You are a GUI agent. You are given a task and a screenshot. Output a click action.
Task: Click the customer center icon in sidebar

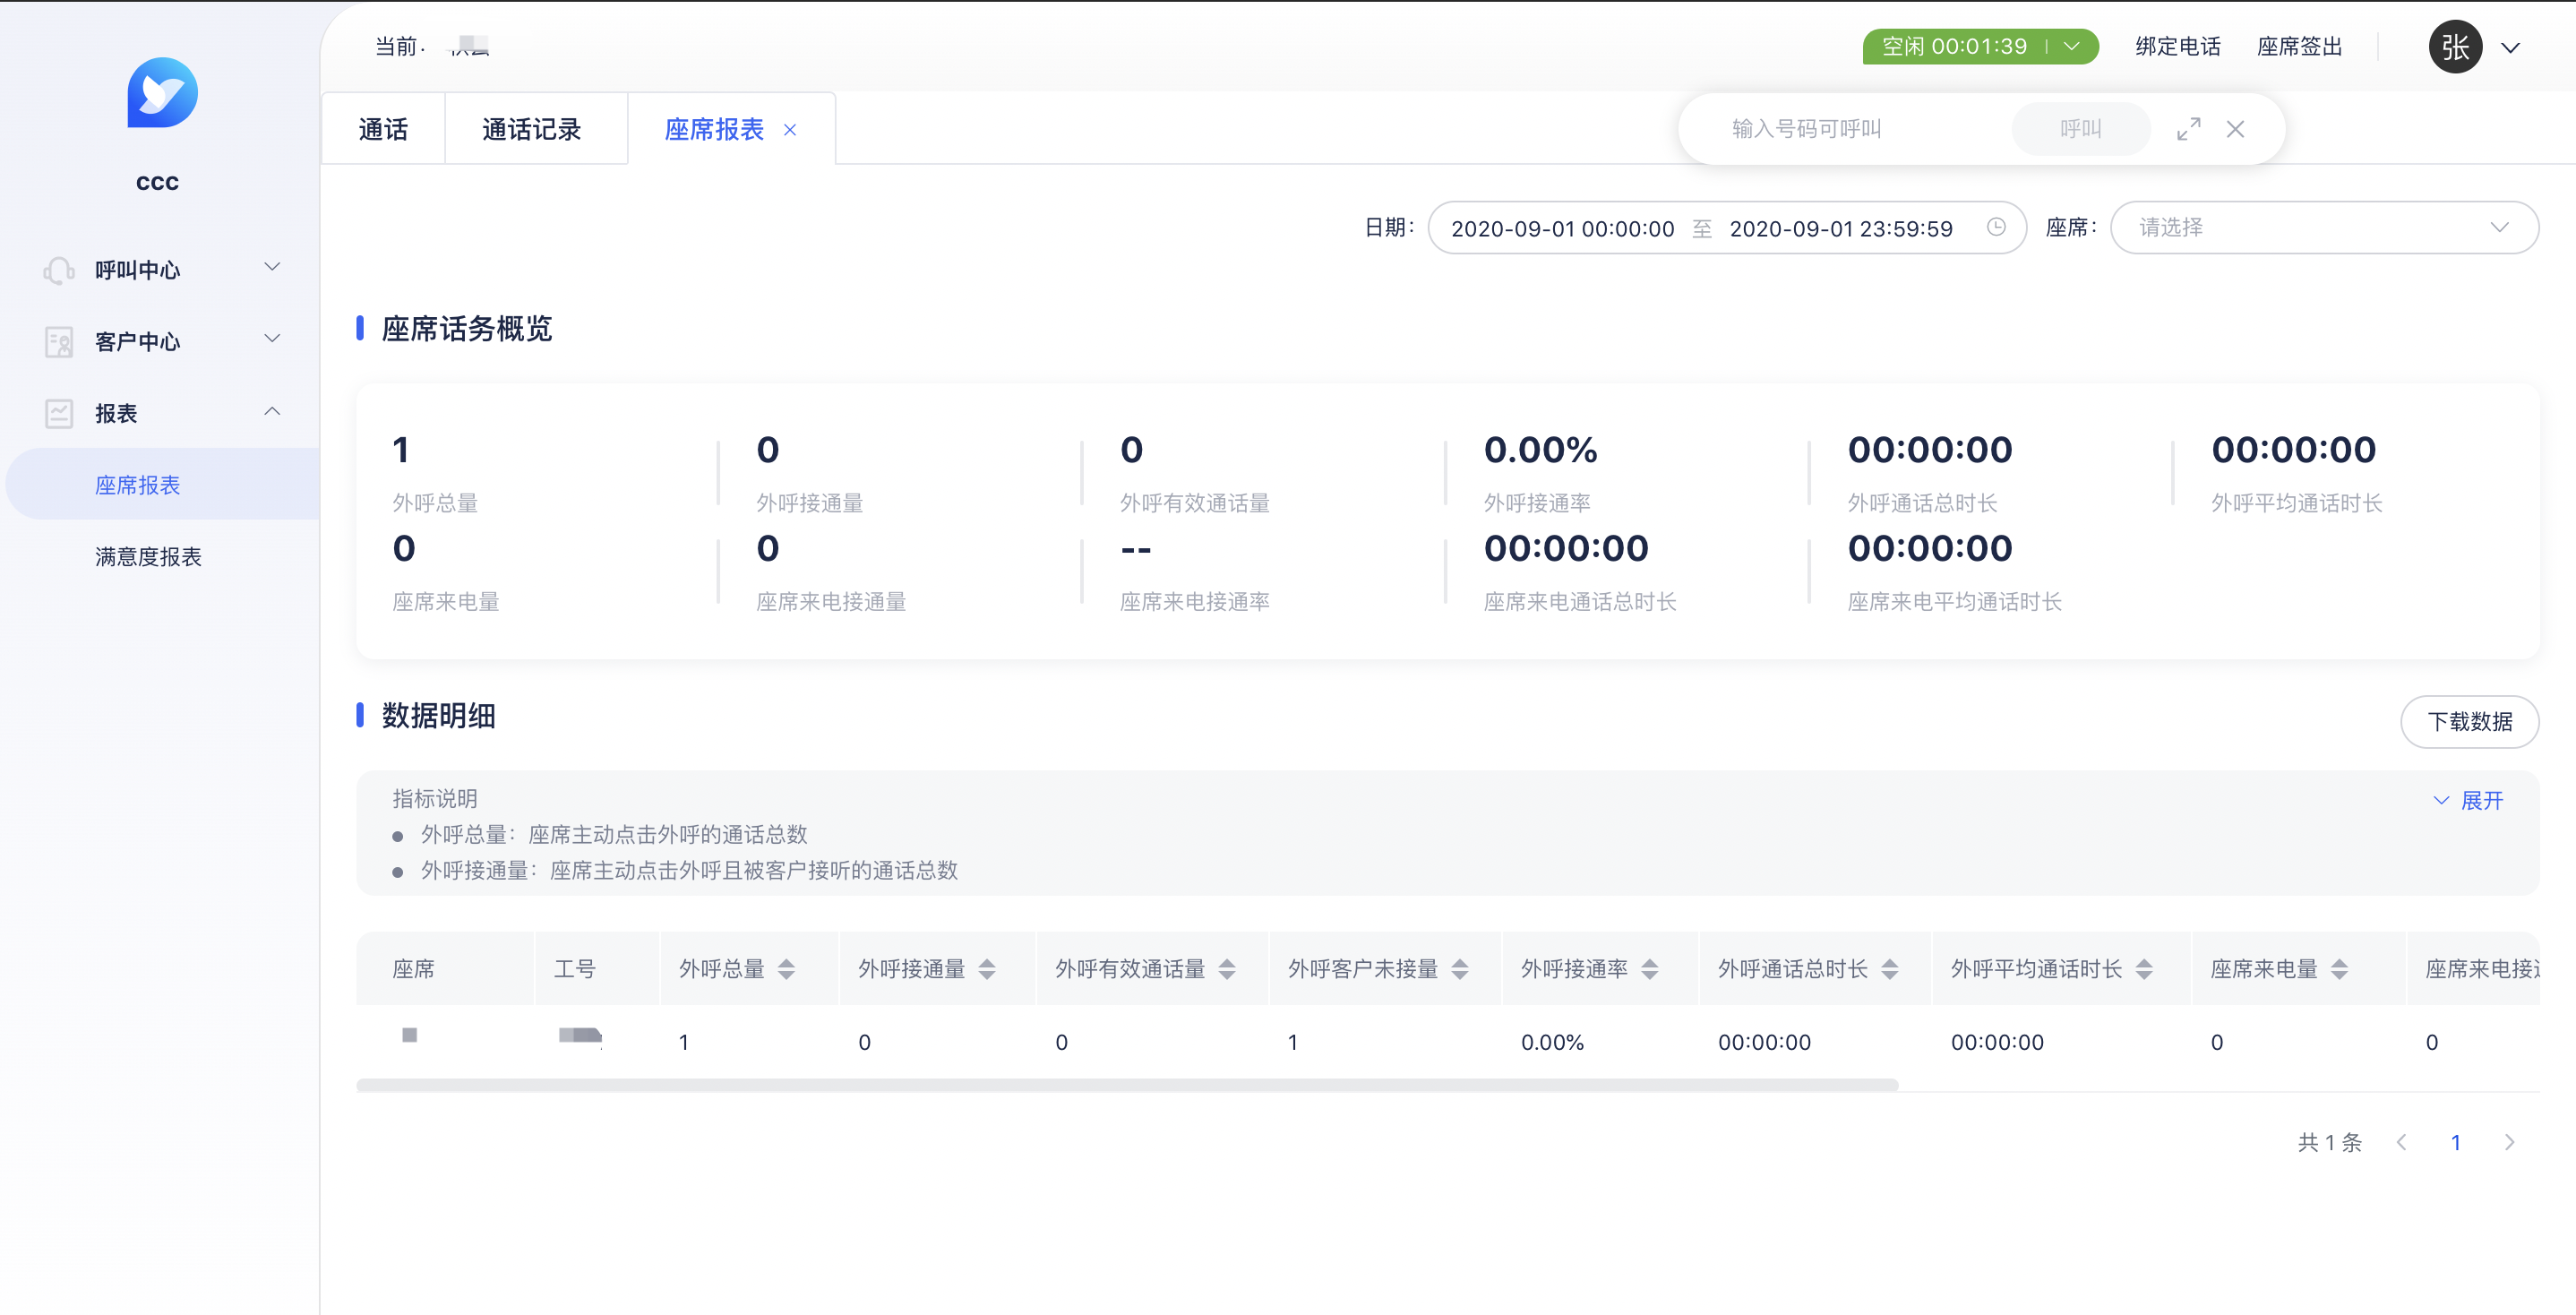pyautogui.click(x=59, y=342)
